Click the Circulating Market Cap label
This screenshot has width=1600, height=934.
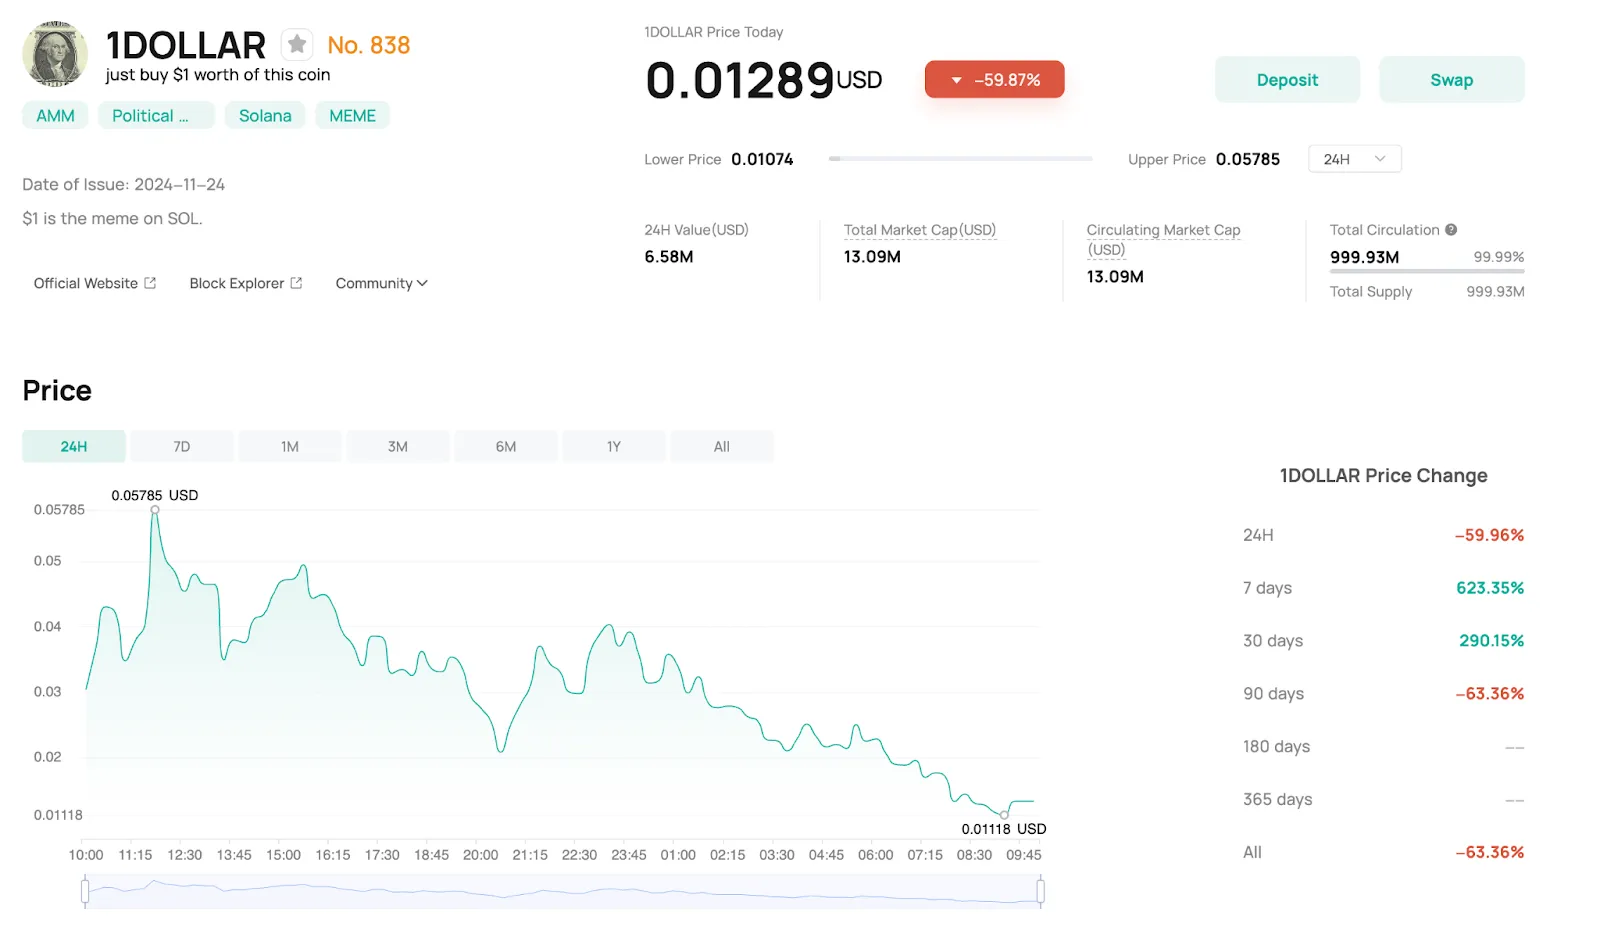tap(1163, 239)
